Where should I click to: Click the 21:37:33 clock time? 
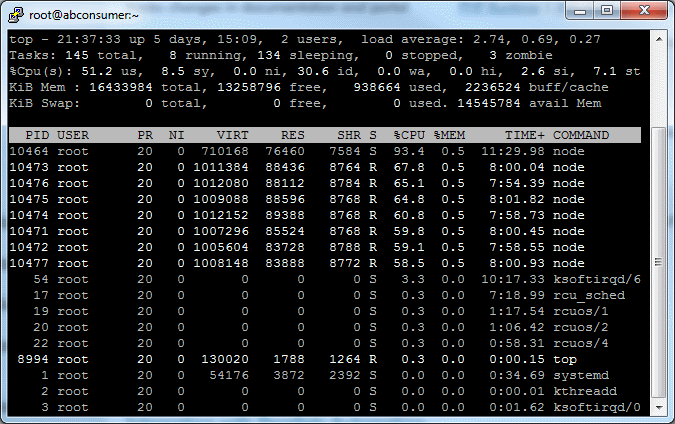[x=89, y=40]
